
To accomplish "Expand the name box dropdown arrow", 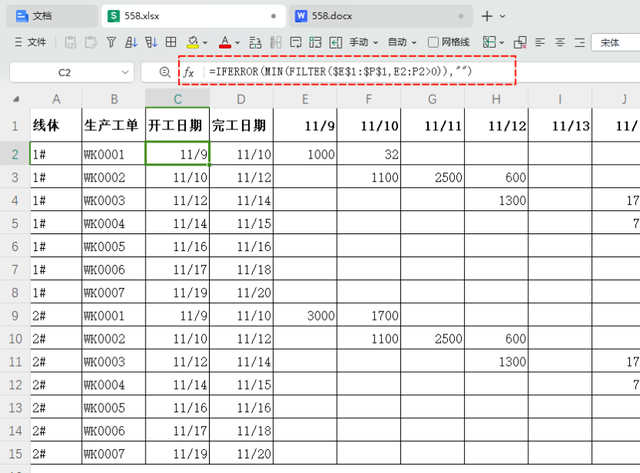I will coord(125,73).
